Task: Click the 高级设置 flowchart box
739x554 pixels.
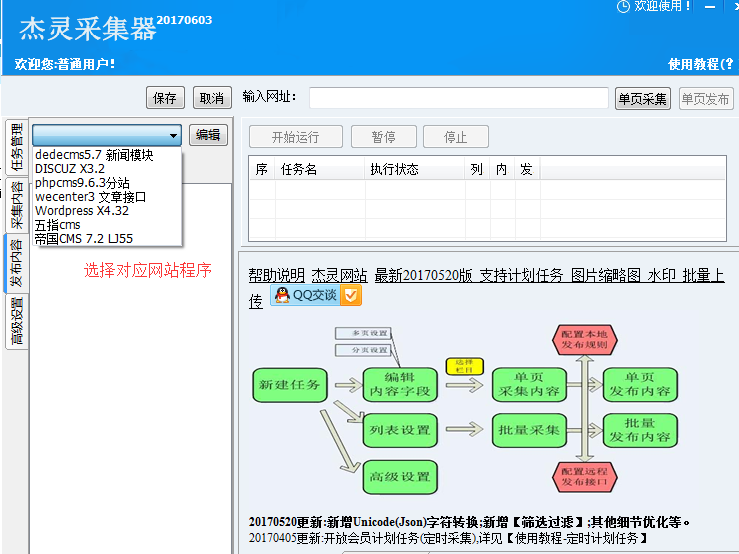Action: click(400, 477)
